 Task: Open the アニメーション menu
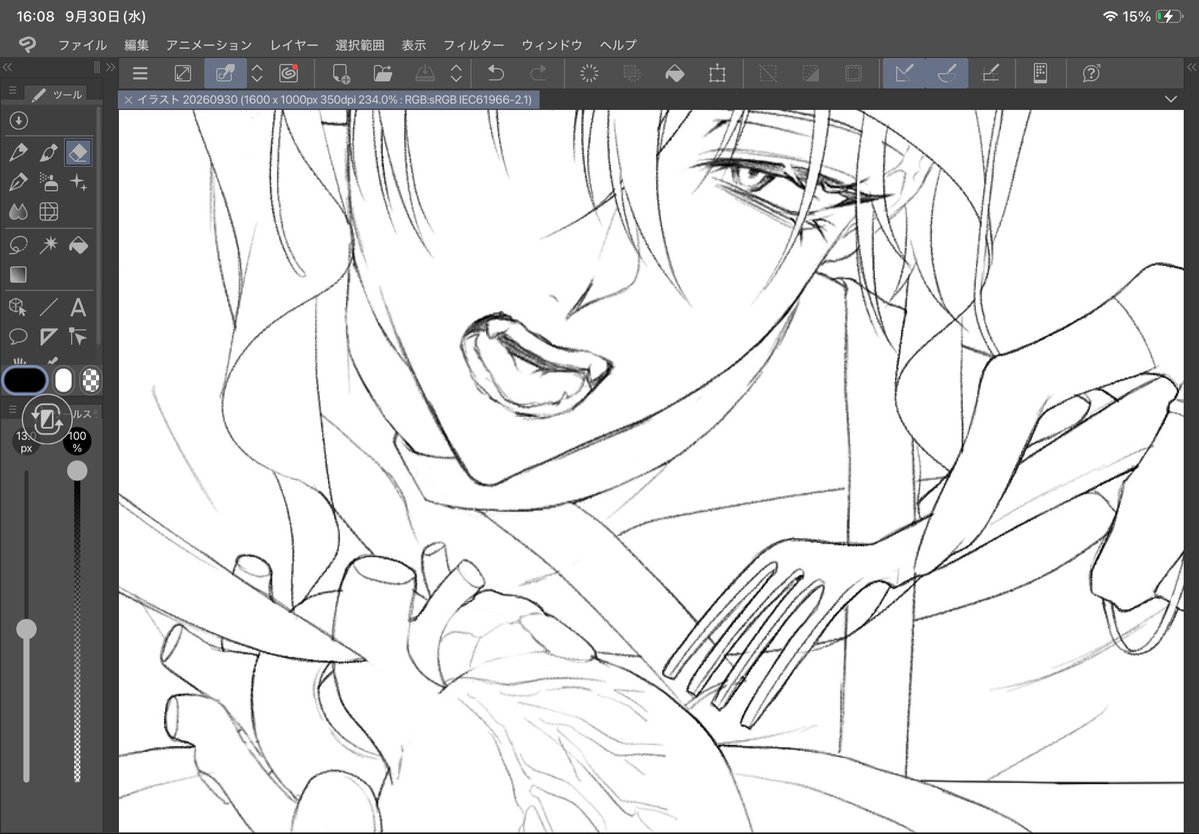click(209, 45)
